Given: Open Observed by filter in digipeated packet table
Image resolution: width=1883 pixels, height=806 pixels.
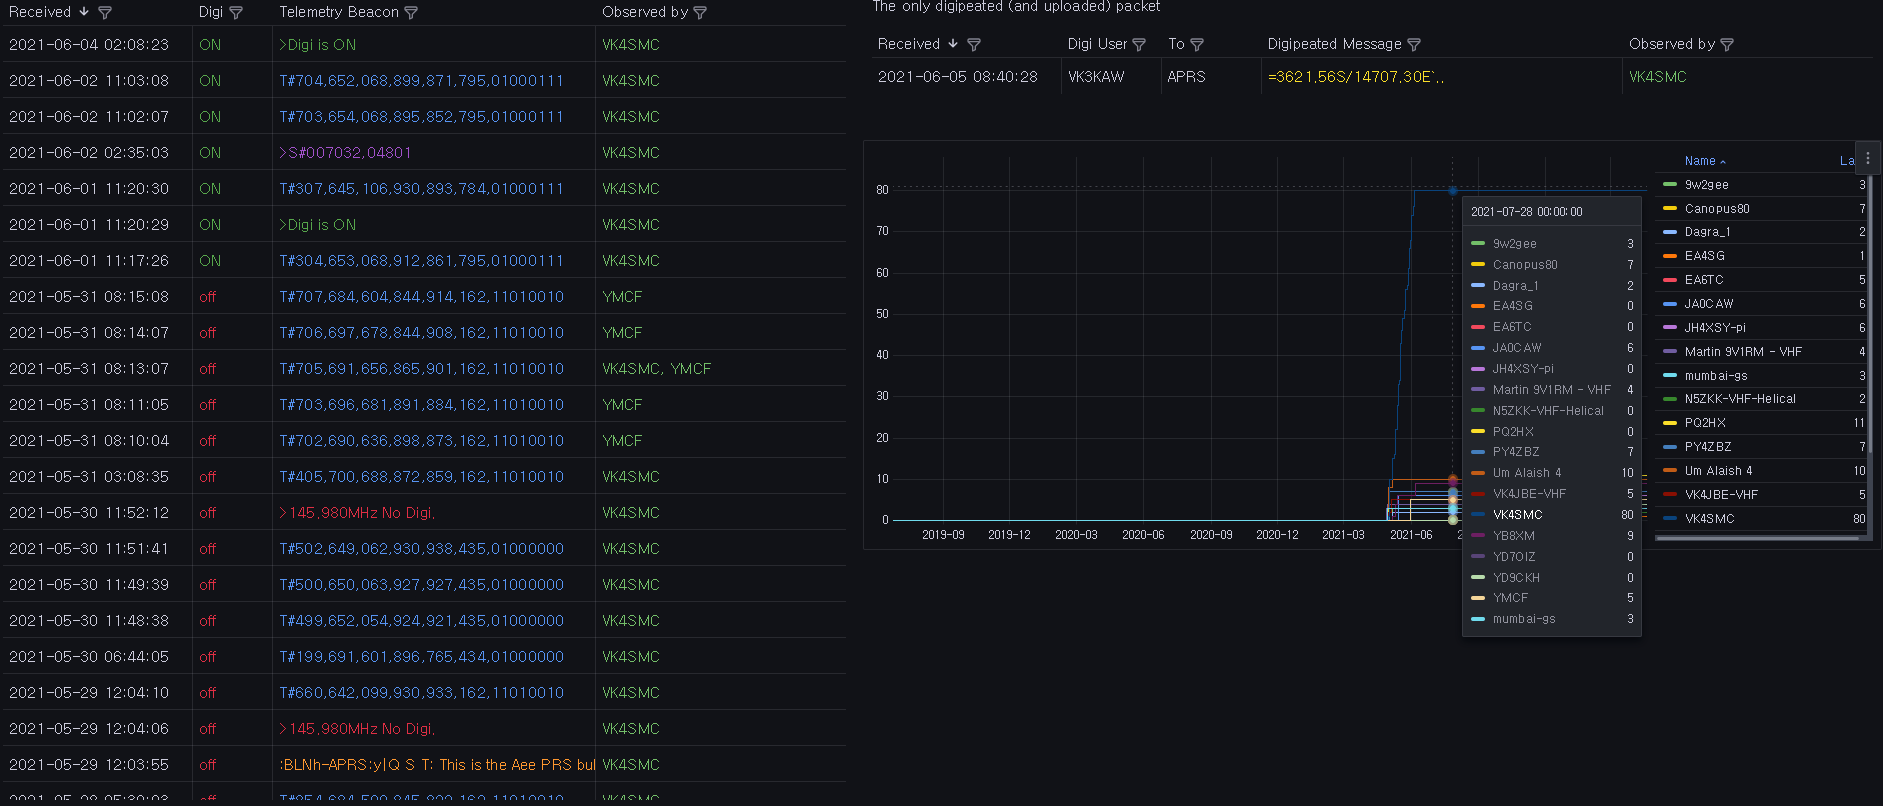Looking at the screenshot, I should (x=1727, y=45).
